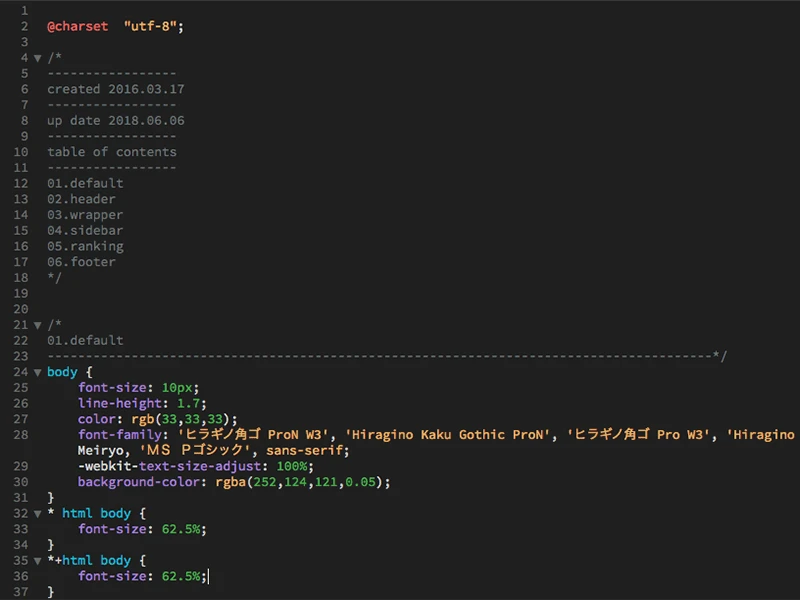Click the 'color' property on line 27
Viewport: 800px width, 600px height.
pos(97,419)
